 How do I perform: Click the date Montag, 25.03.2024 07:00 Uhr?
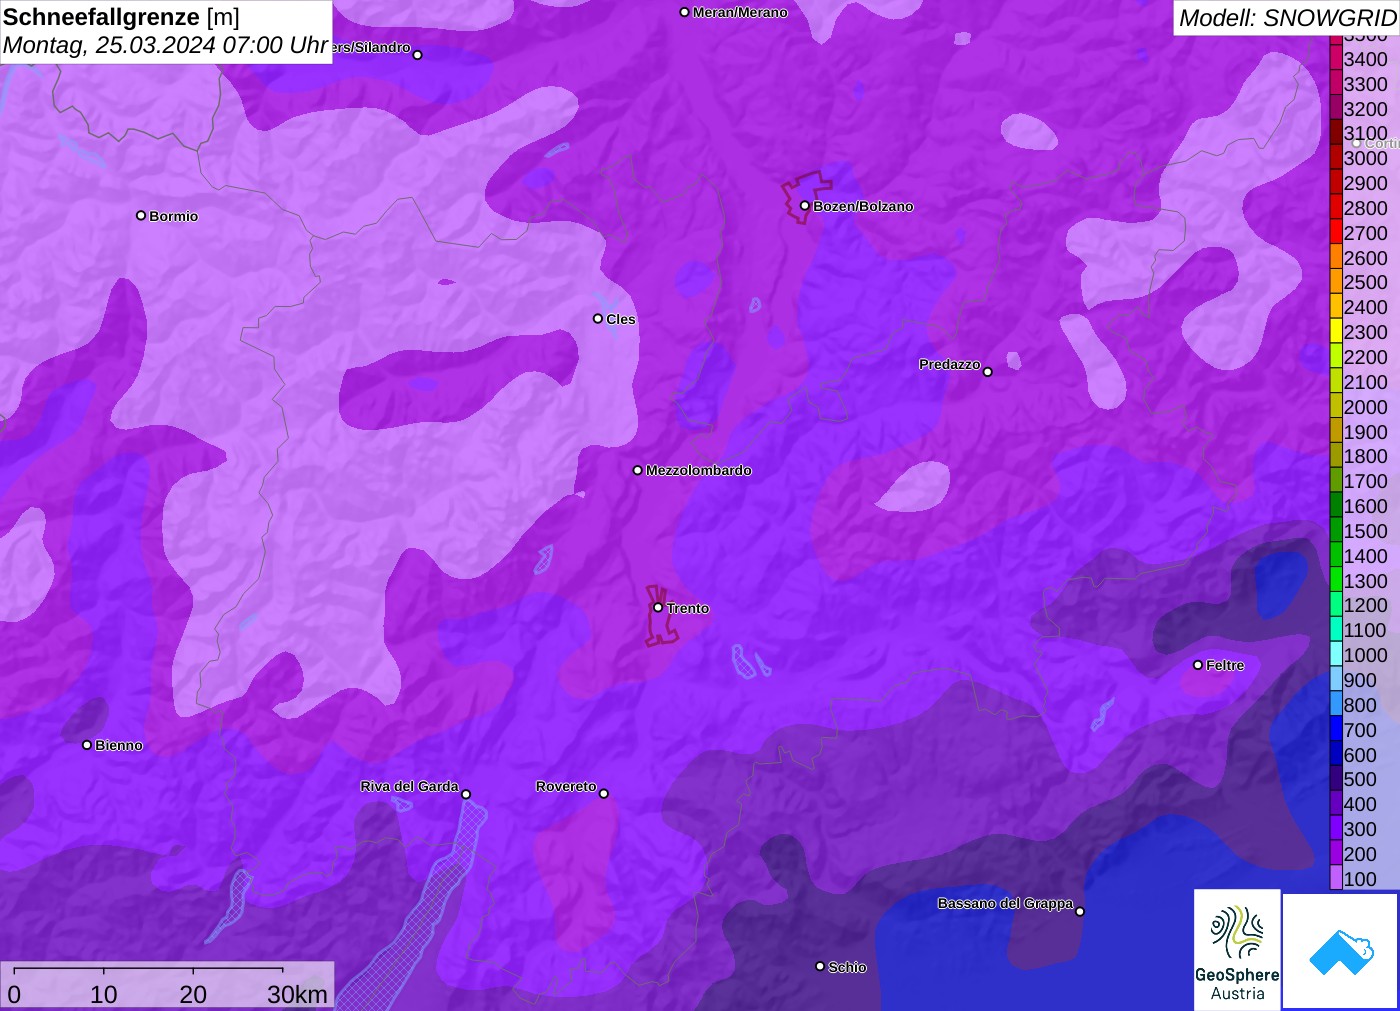(165, 45)
